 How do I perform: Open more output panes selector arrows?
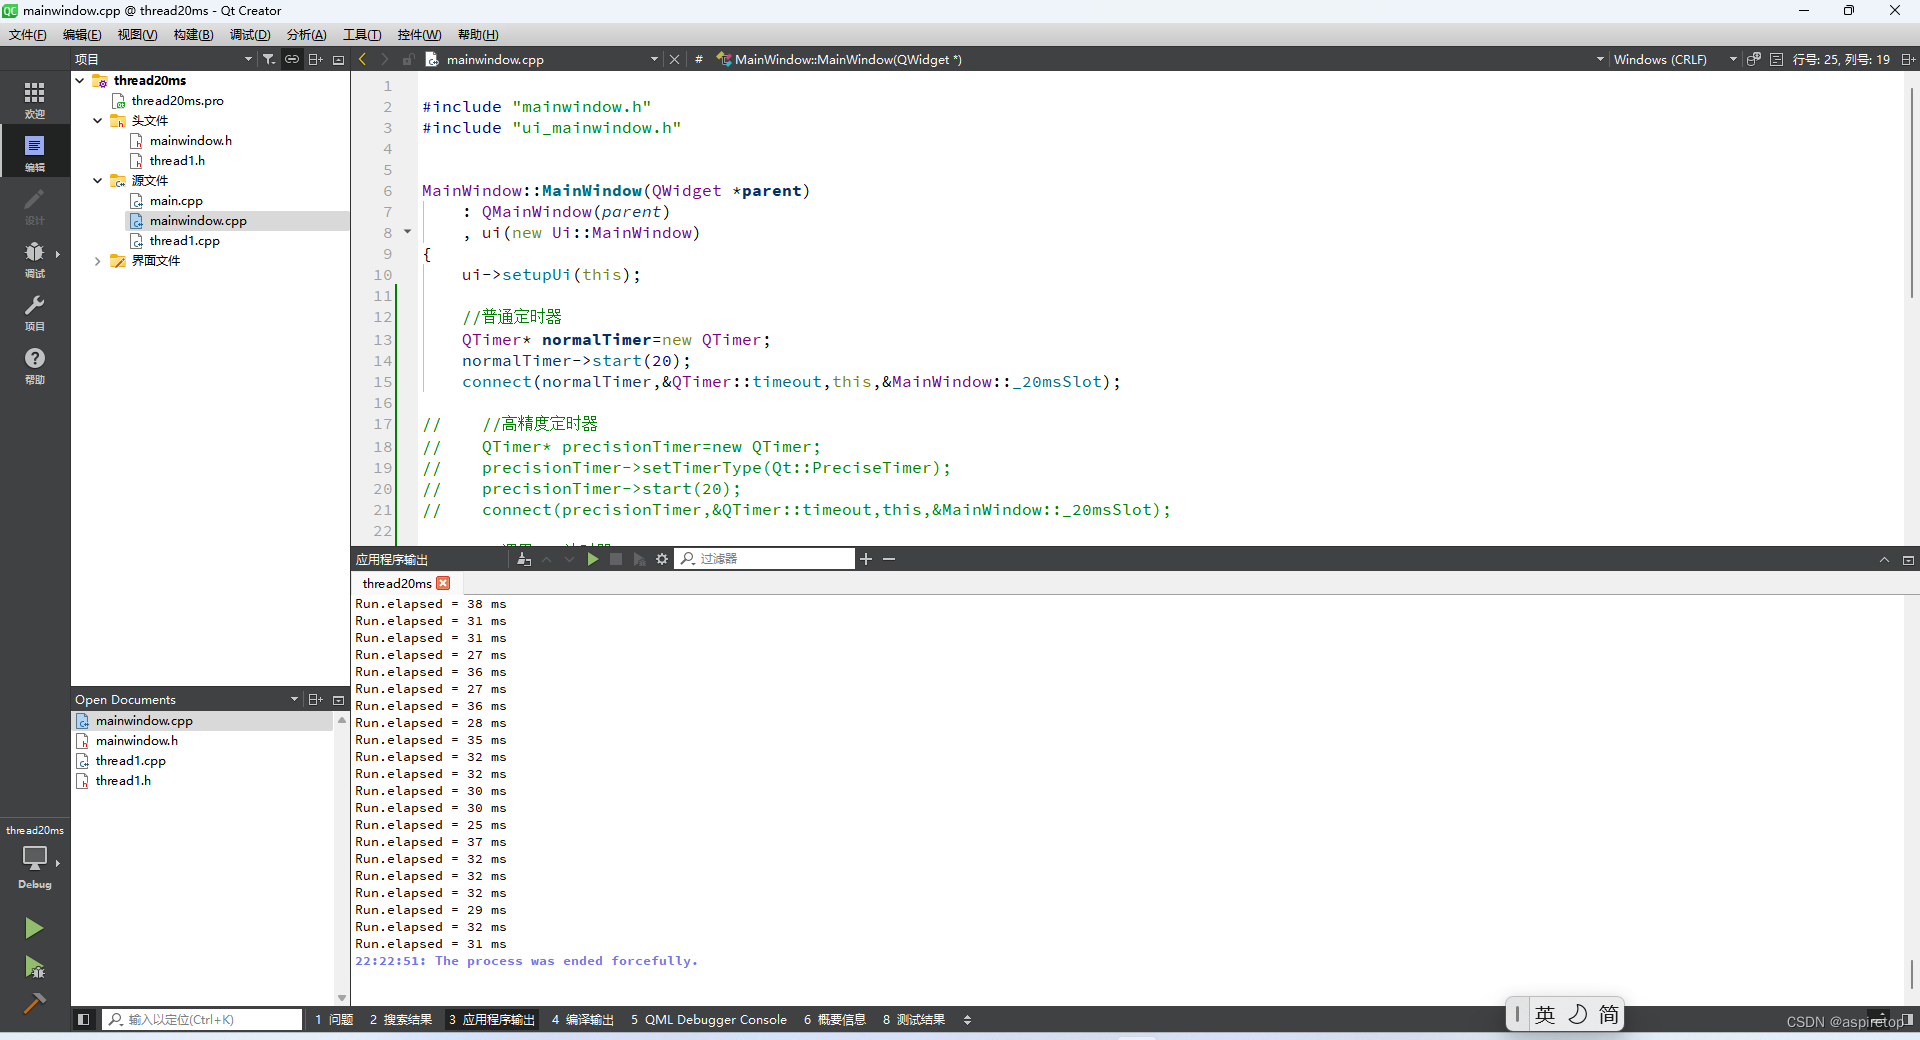(967, 1019)
